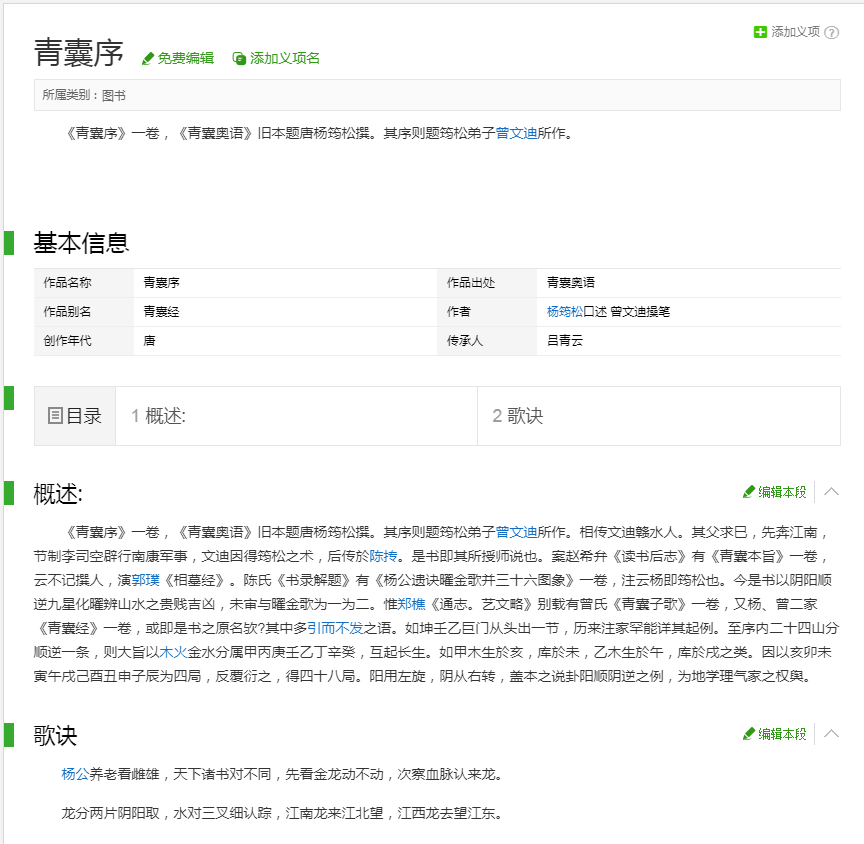Click the 作品名称 label cell
This screenshot has height=844, width=864.
(x=84, y=283)
